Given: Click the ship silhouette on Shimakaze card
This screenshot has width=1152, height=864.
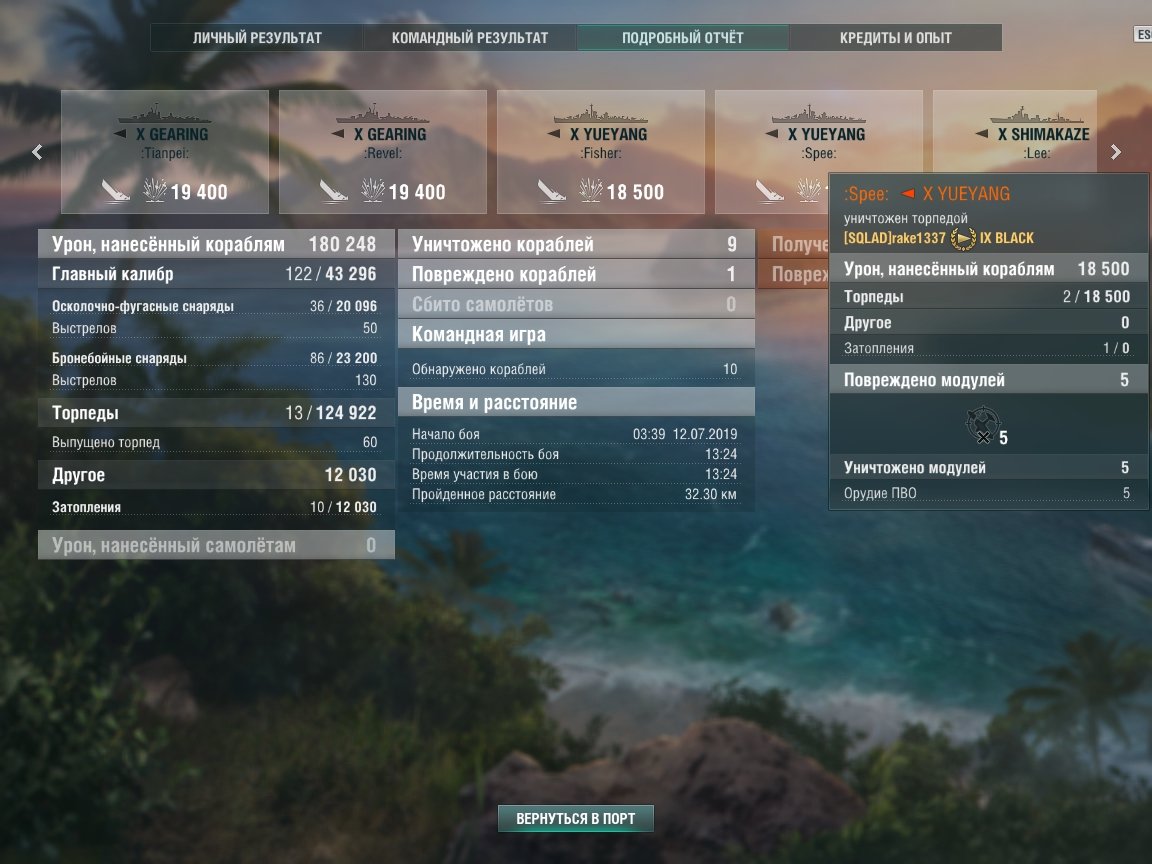Looking at the screenshot, I should tap(1036, 115).
